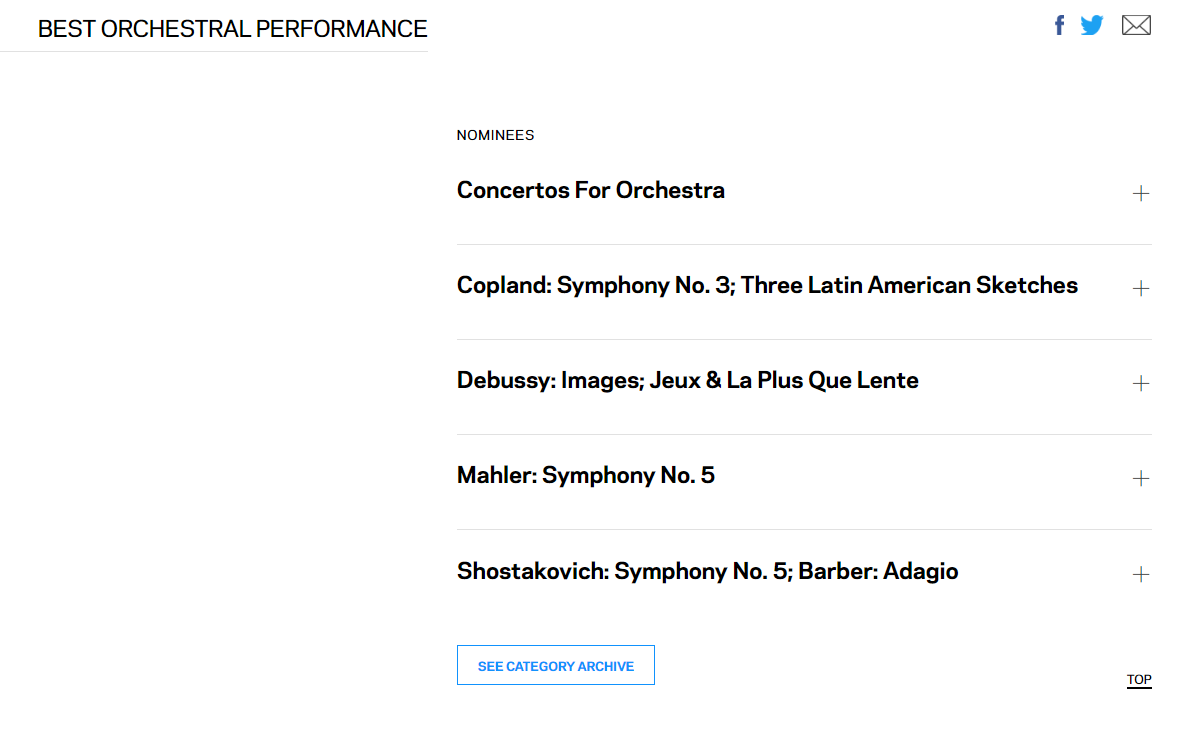Click the NOMINEES section label

495,135
